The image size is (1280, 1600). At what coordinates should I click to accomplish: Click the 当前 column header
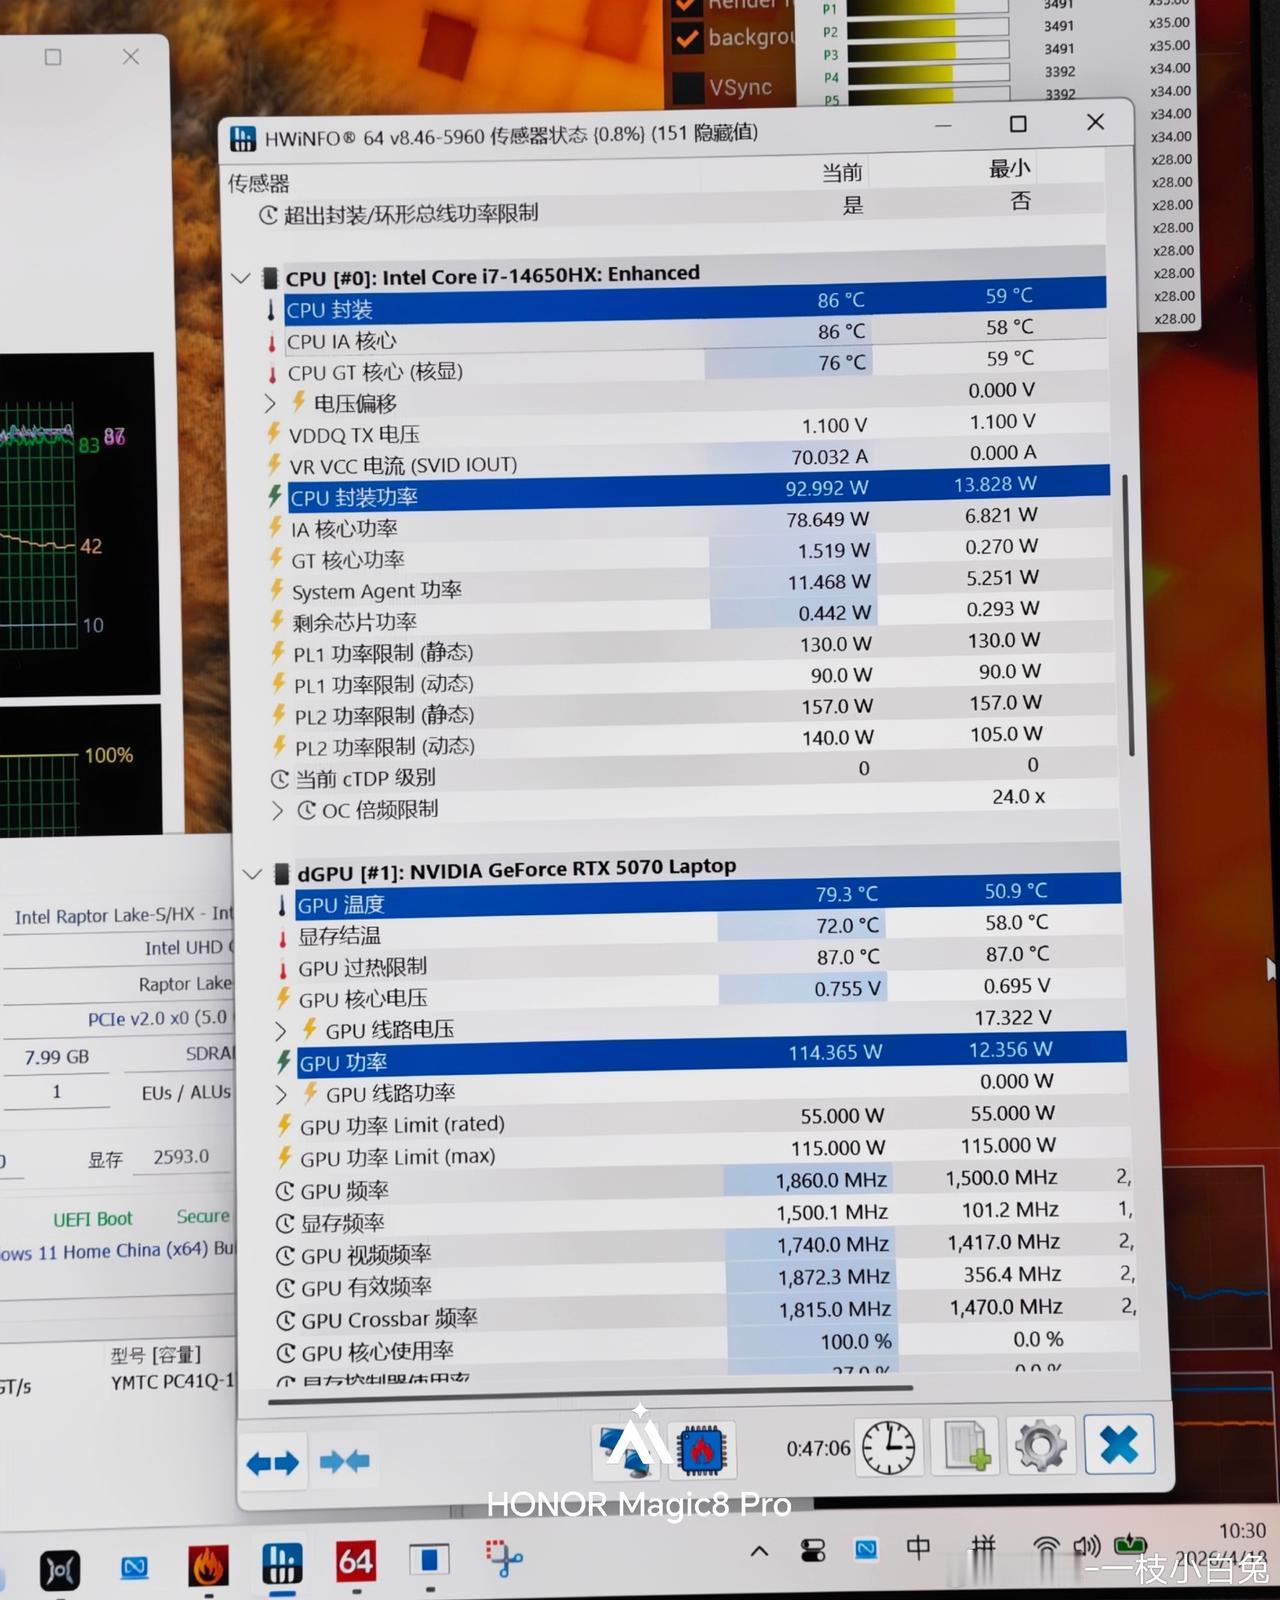[842, 173]
